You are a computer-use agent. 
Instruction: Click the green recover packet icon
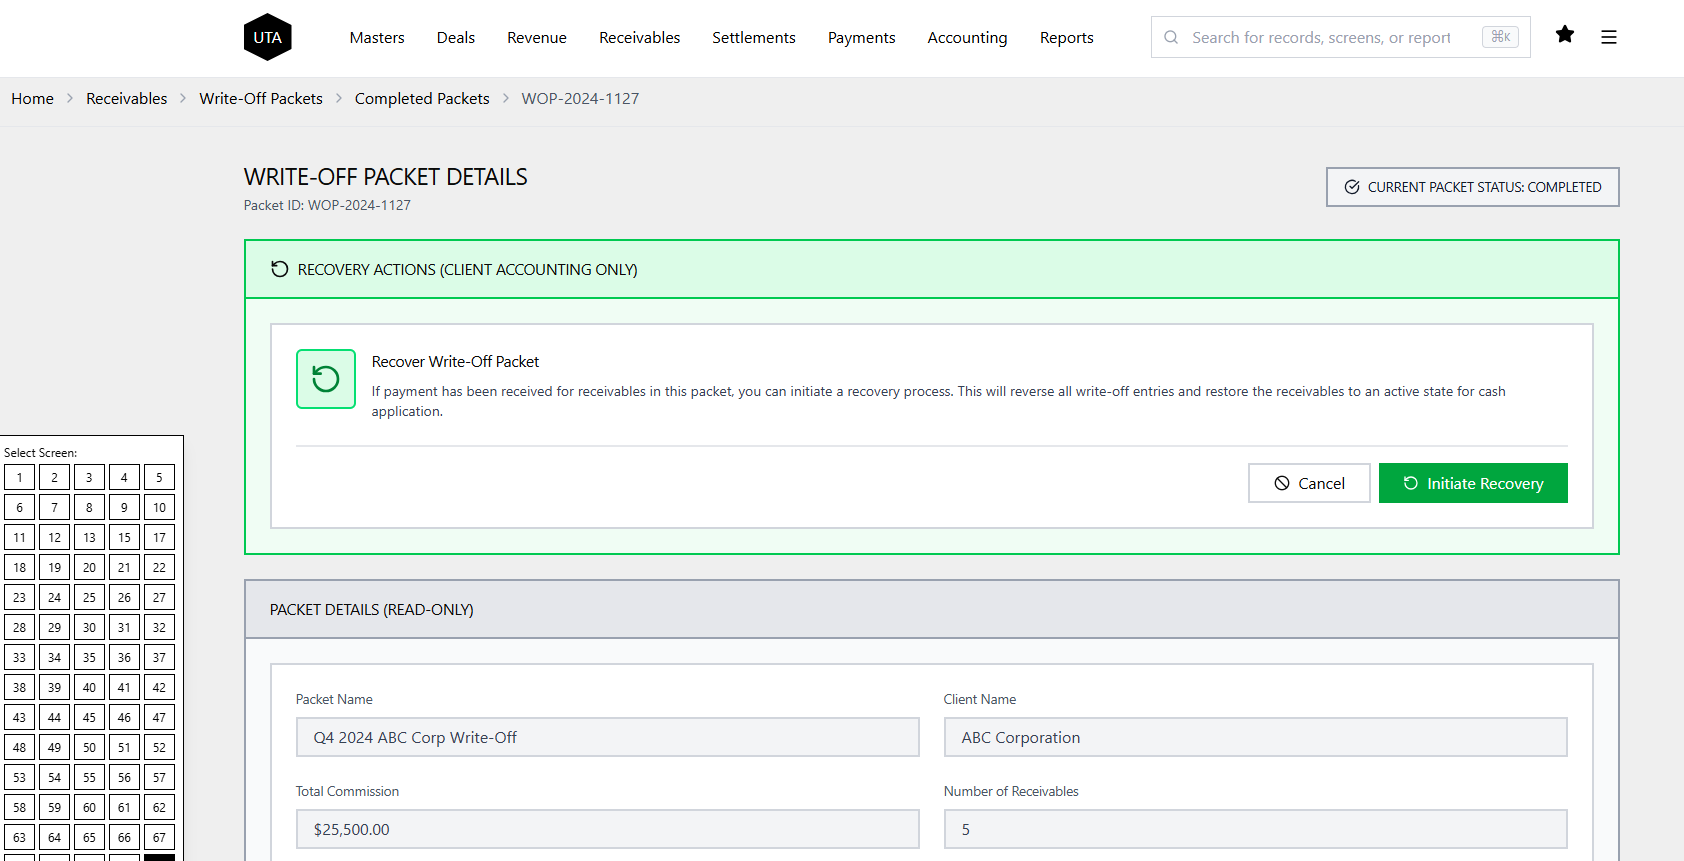pos(326,379)
